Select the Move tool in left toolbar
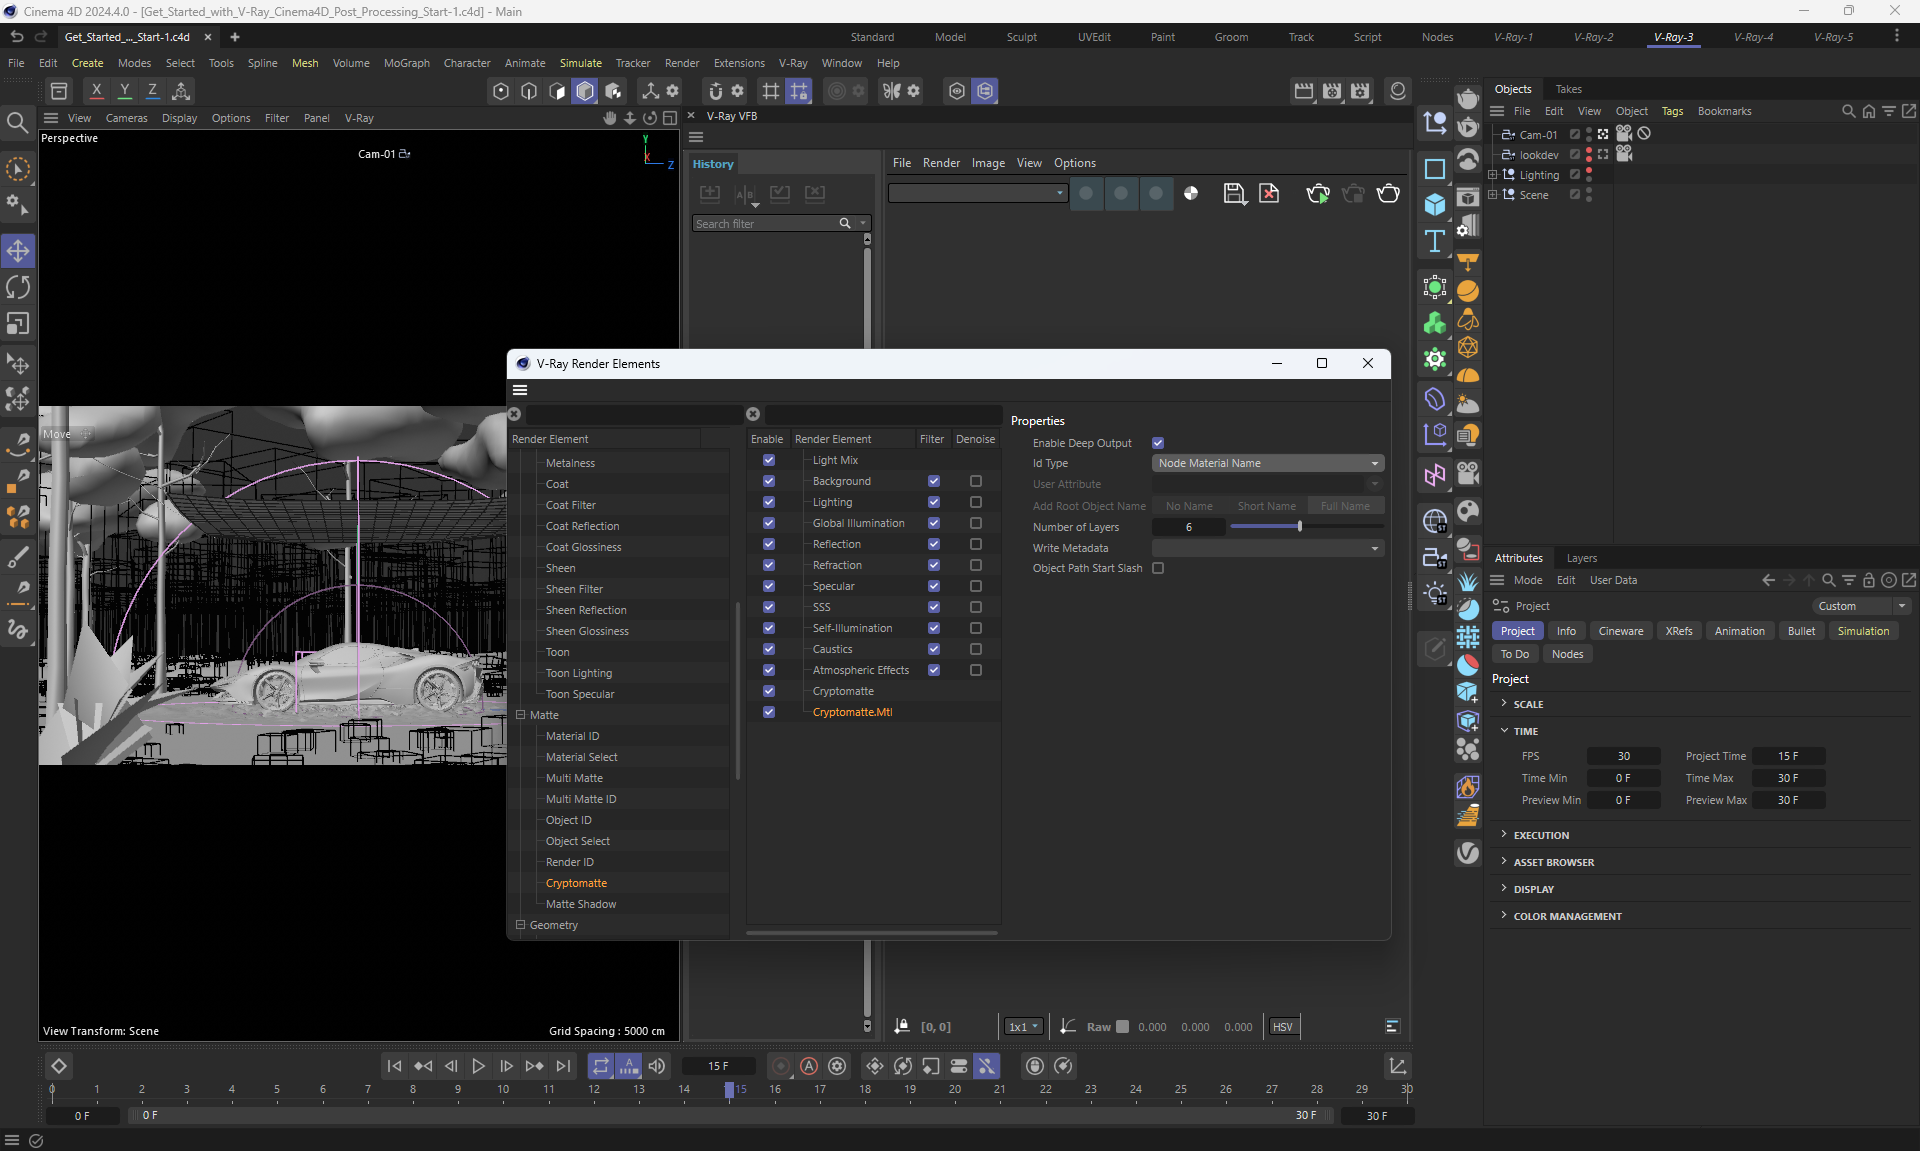The image size is (1920, 1151). tap(18, 251)
